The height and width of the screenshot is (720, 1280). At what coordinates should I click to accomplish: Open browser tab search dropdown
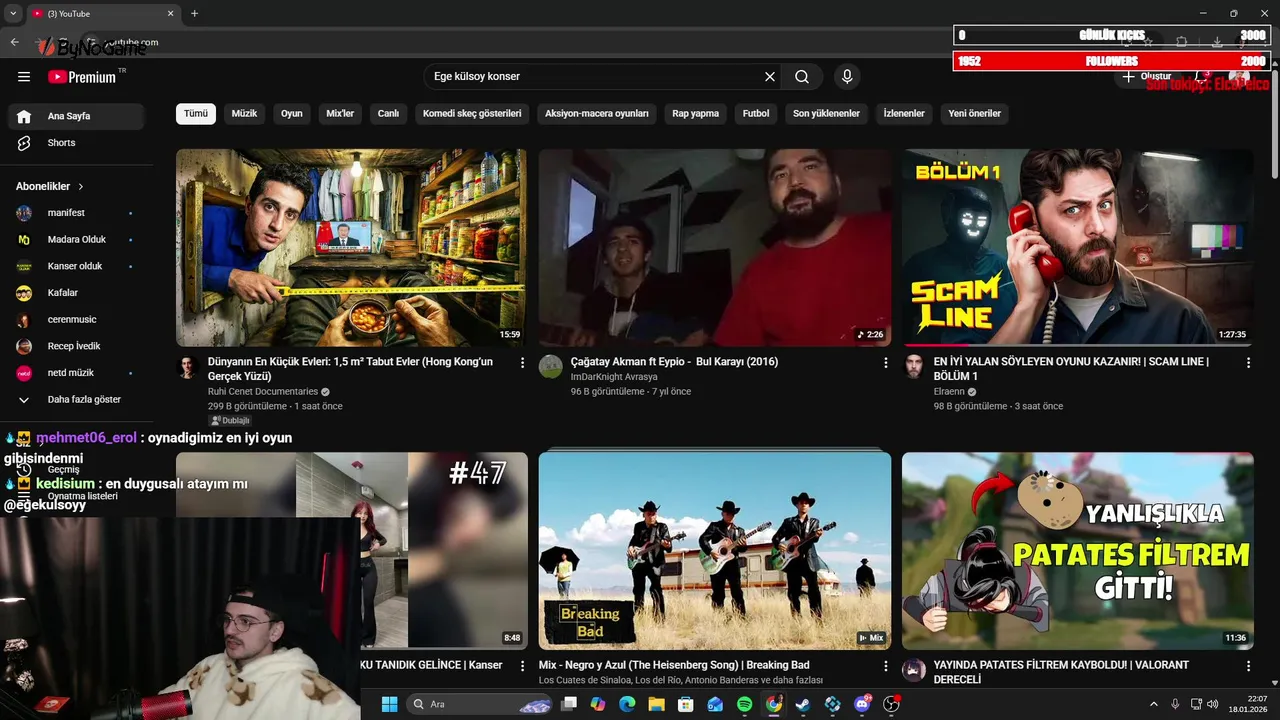pos(13,13)
